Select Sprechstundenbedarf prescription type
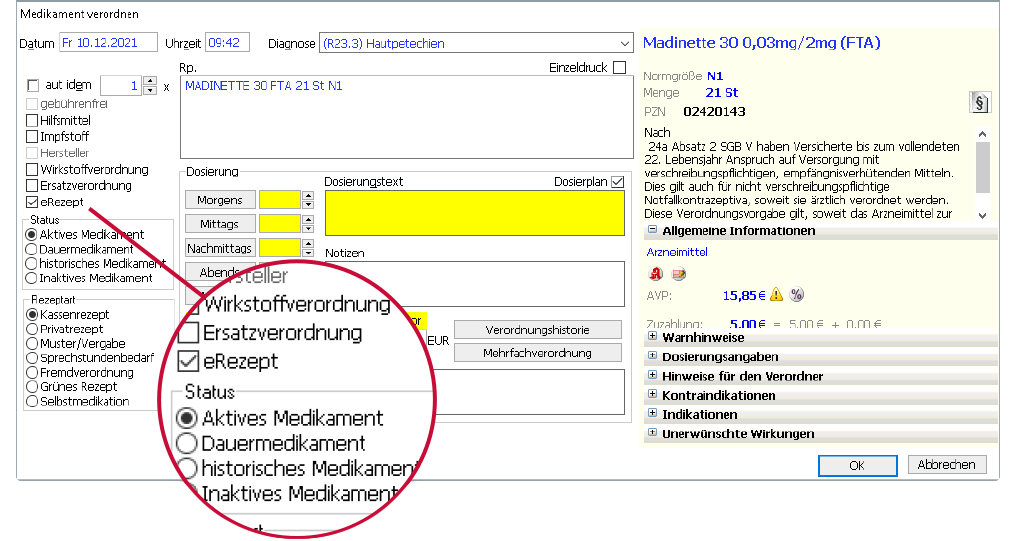Image resolution: width=1017 pixels, height=541 pixels. pyautogui.click(x=32, y=358)
